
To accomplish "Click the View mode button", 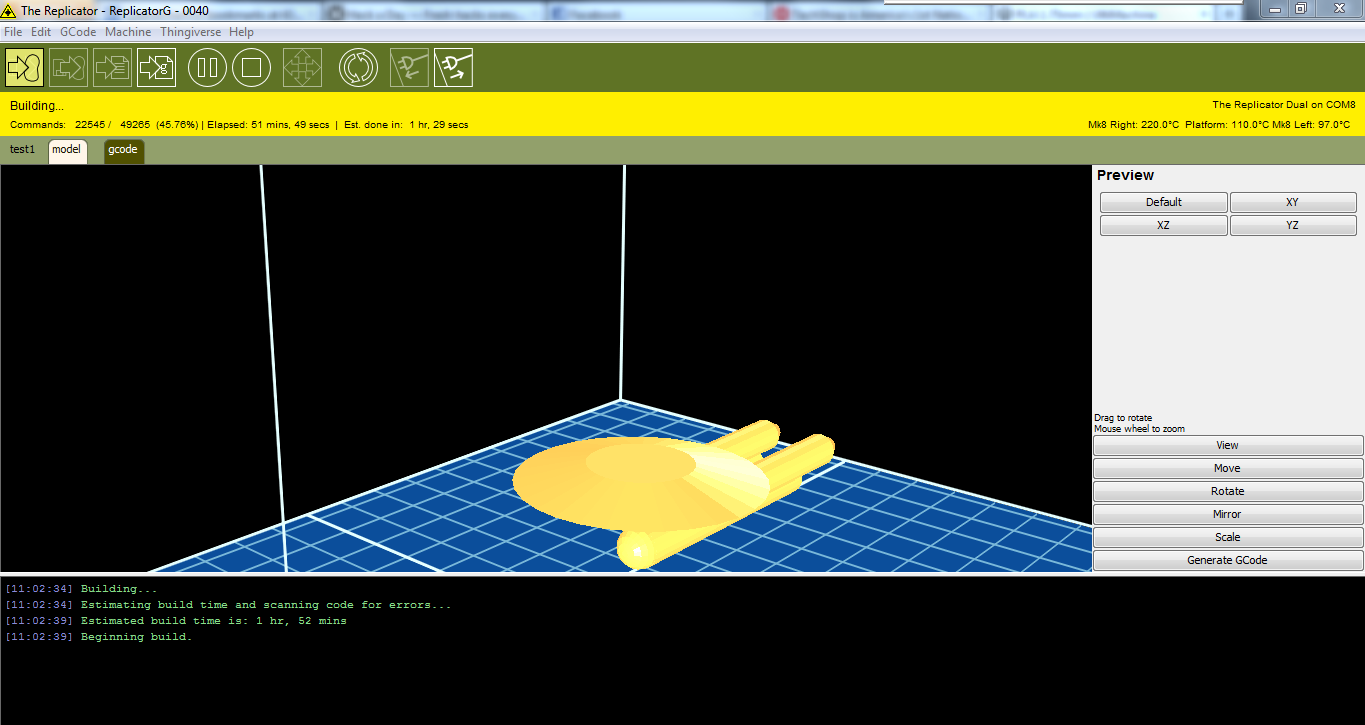I will 1228,445.
